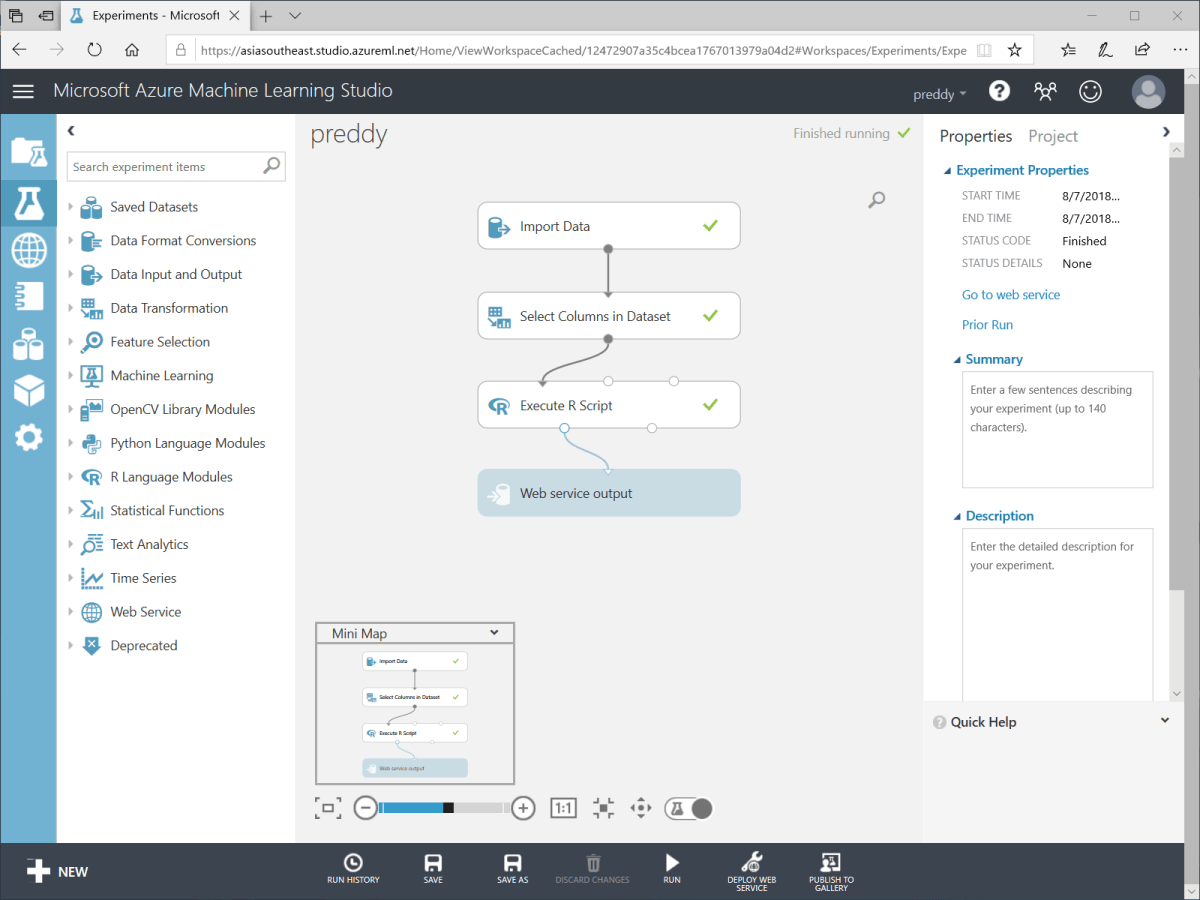
Task: Select the Import Data module
Action: point(609,226)
